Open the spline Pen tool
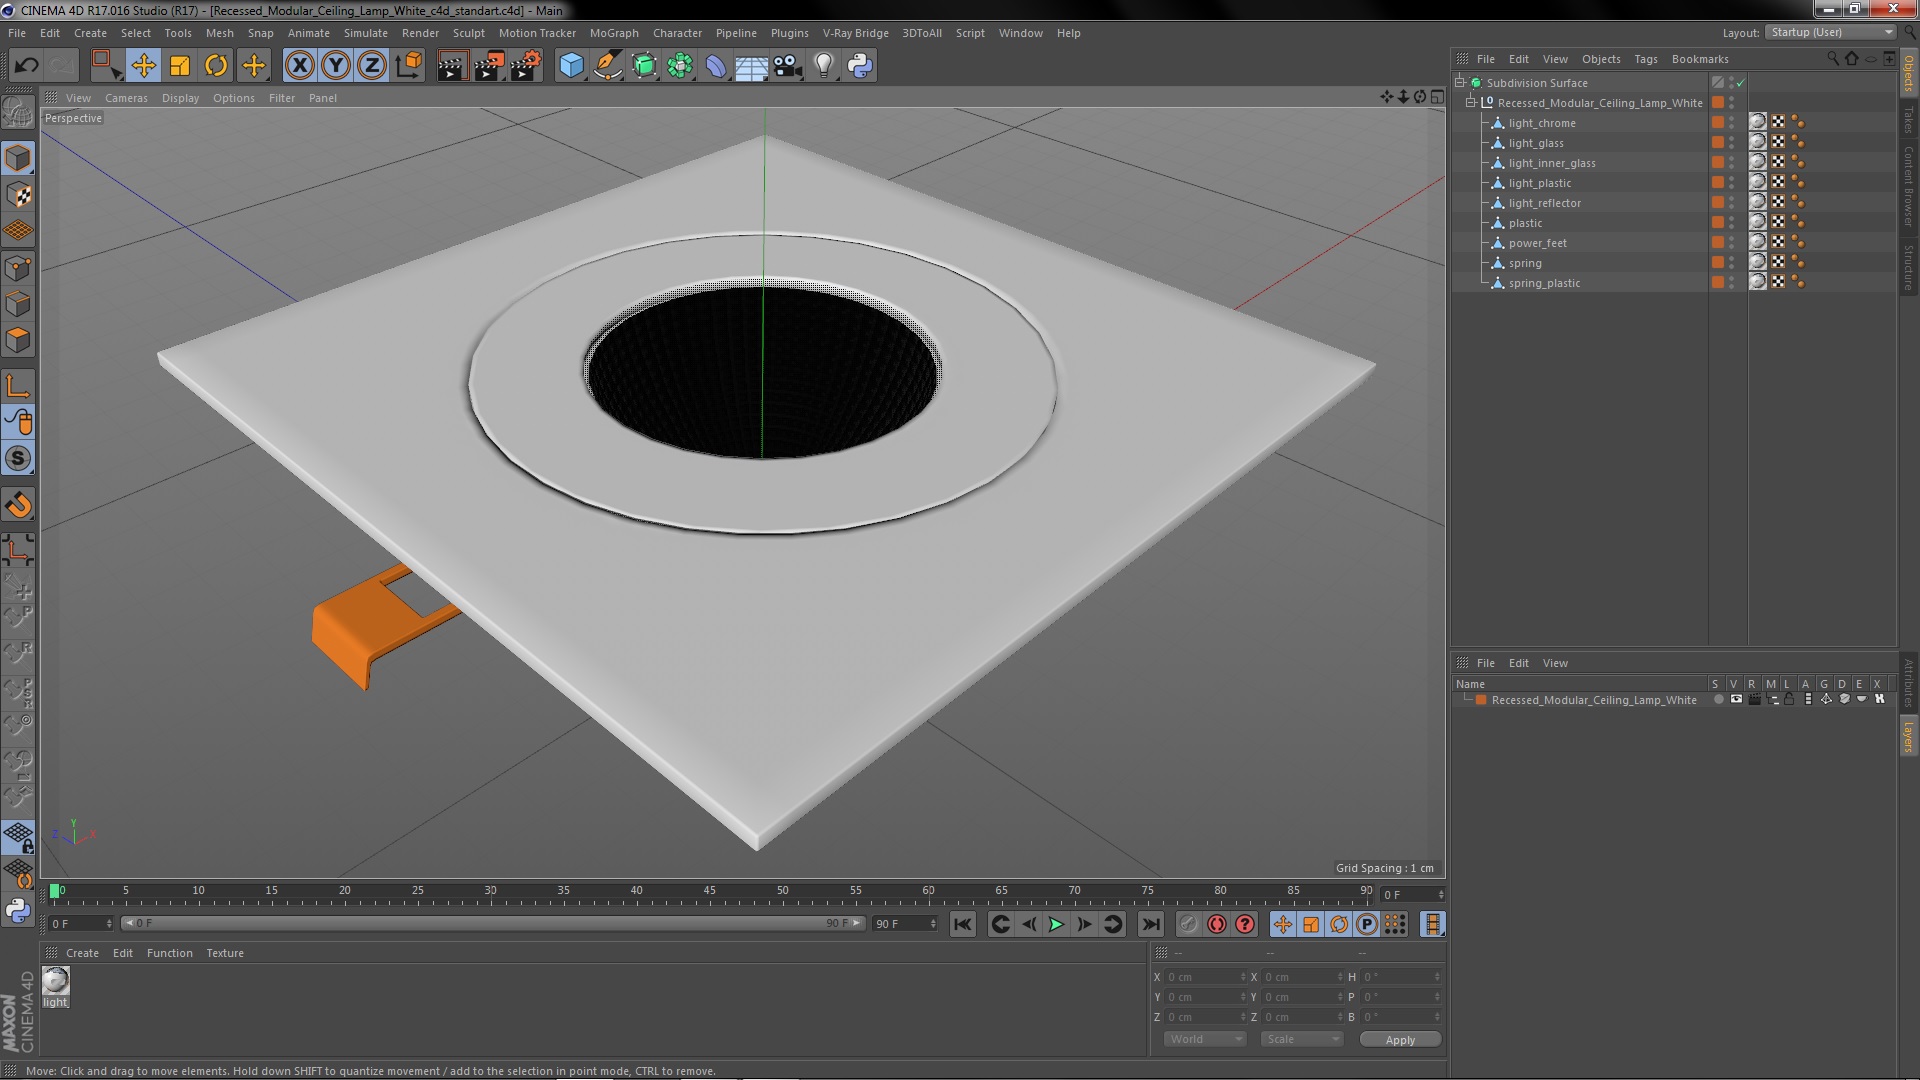 click(x=608, y=66)
